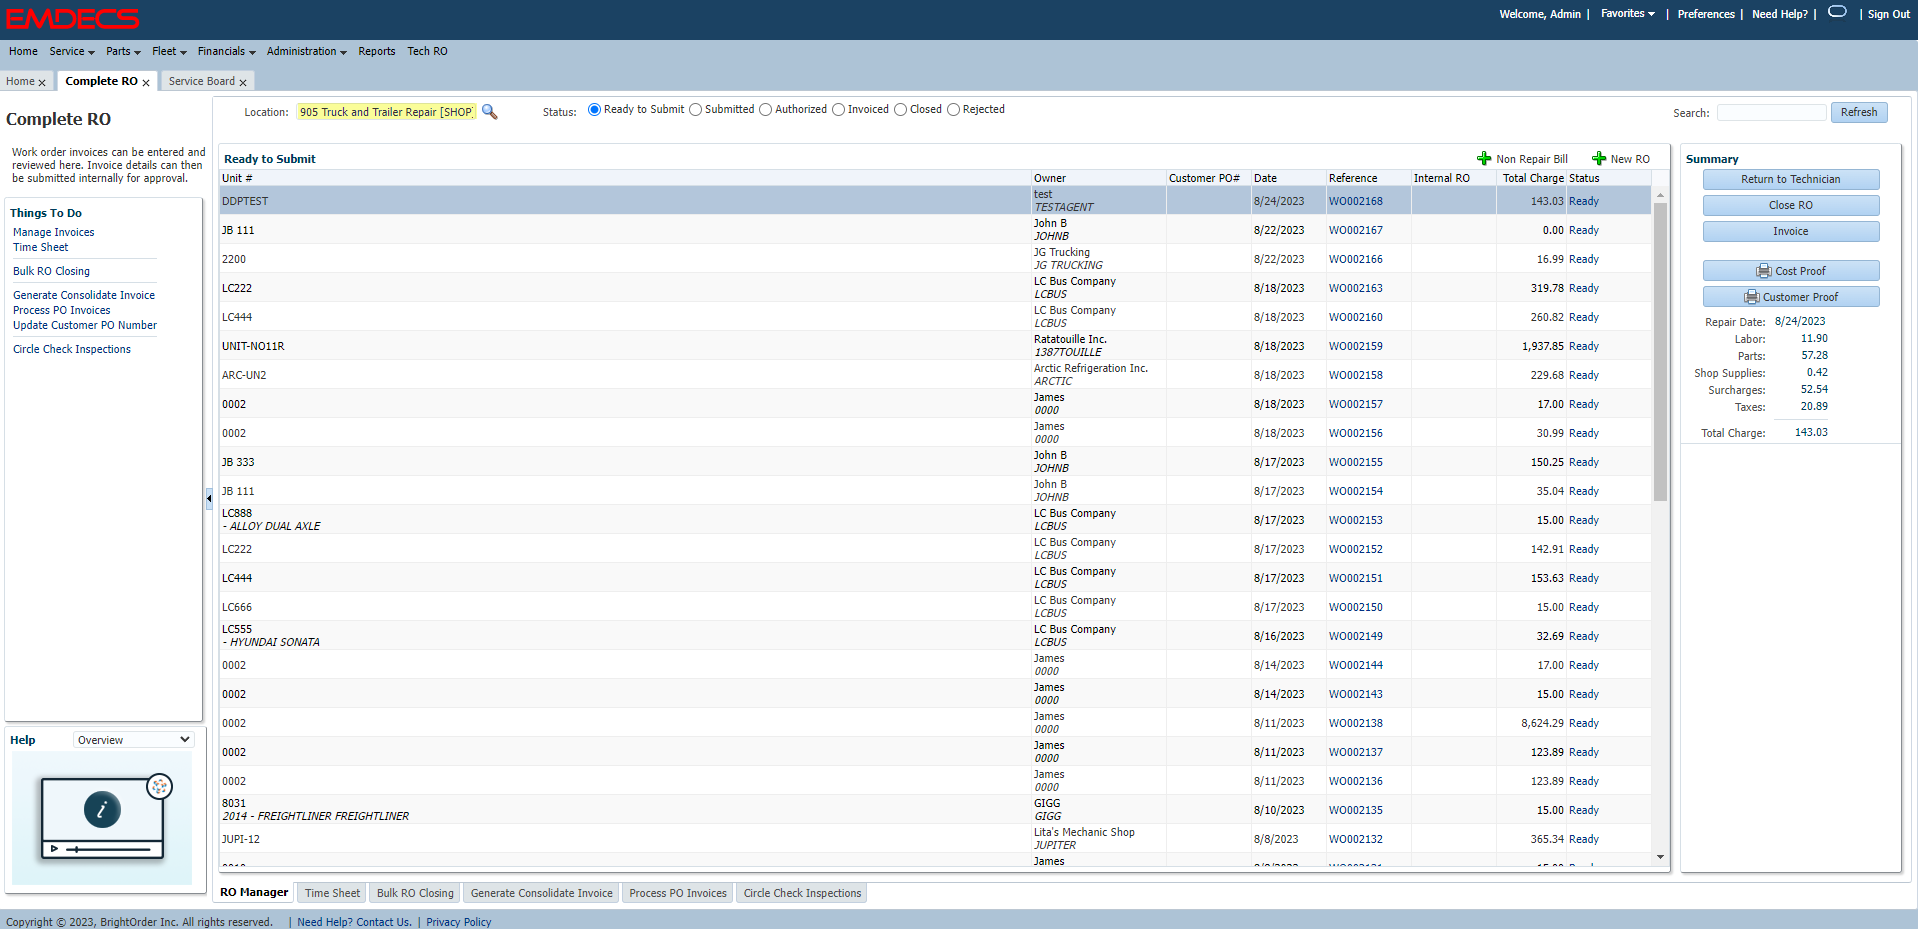Open the help video thumbnail
Image resolution: width=1918 pixels, height=929 pixels.
[x=102, y=818]
